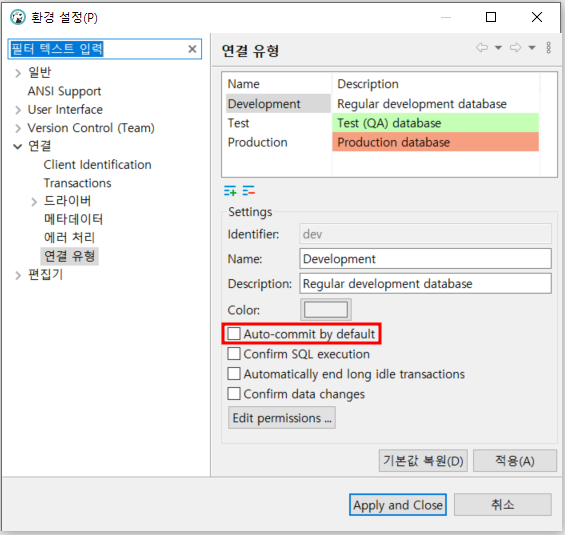Open the back history dropdown arrow
565x535 pixels.
[x=498, y=48]
